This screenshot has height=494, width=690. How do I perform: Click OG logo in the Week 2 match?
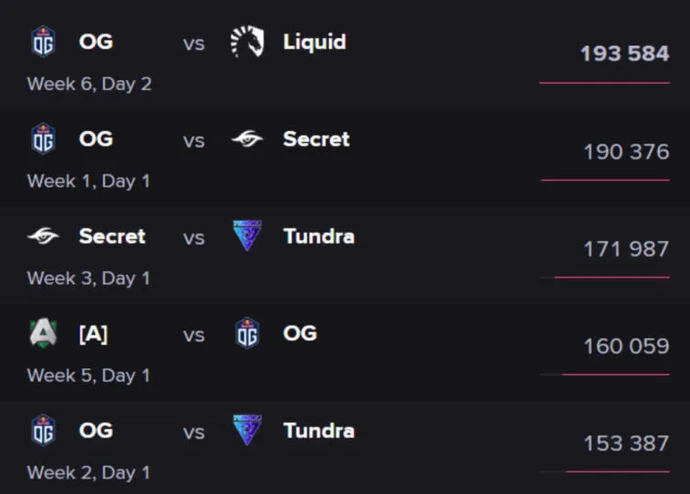[x=43, y=431]
